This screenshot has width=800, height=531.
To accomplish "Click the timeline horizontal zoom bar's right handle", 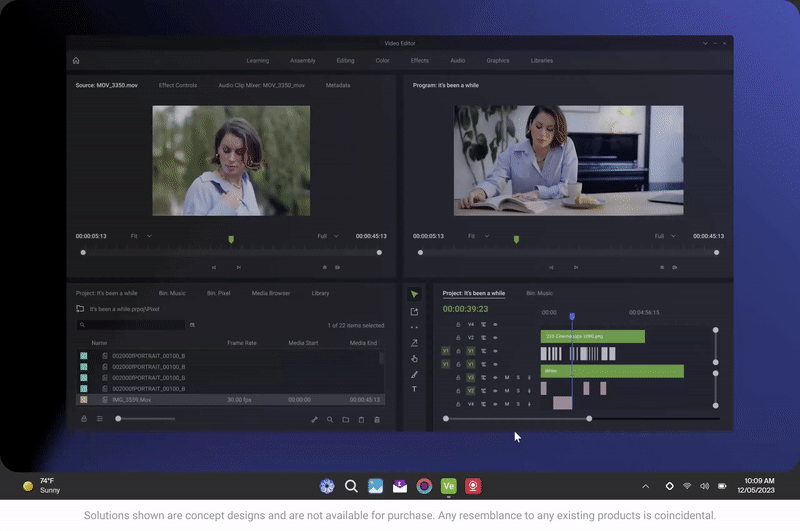I will tap(589, 419).
